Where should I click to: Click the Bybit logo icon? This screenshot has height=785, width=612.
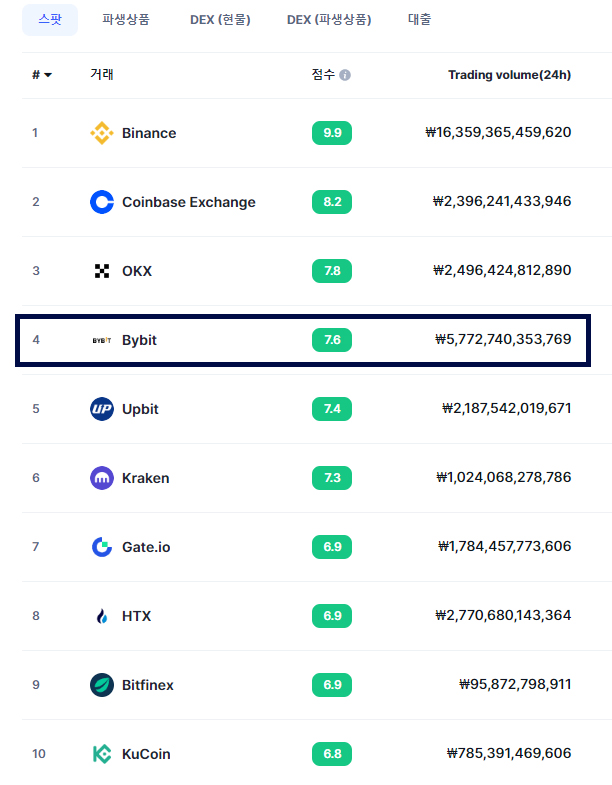tap(102, 340)
